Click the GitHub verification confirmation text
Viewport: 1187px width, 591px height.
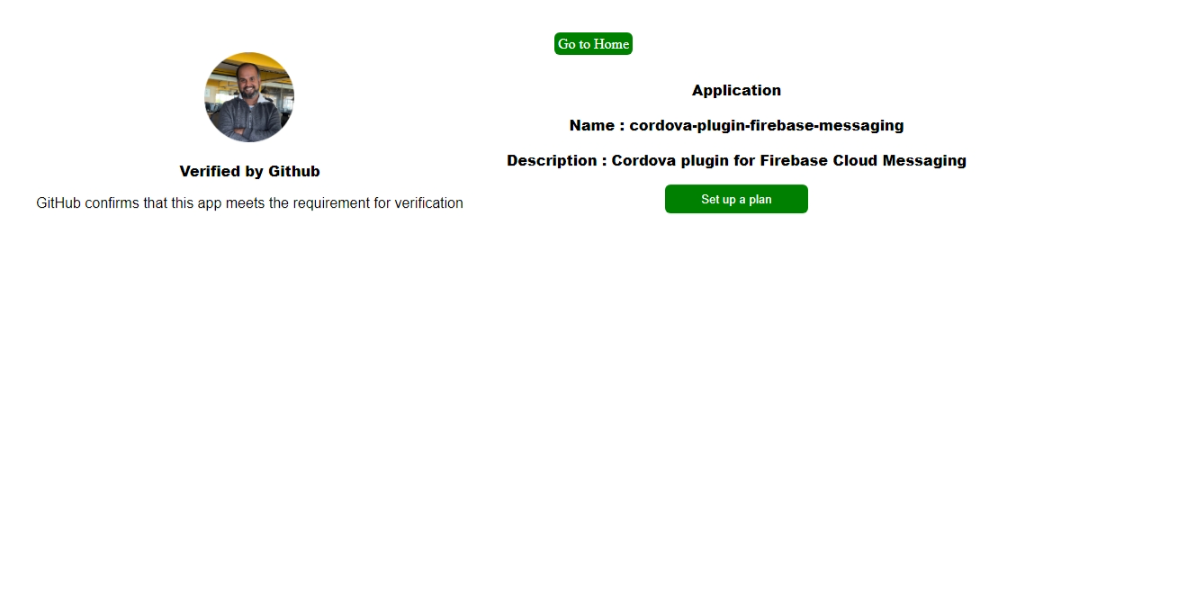[x=249, y=202]
